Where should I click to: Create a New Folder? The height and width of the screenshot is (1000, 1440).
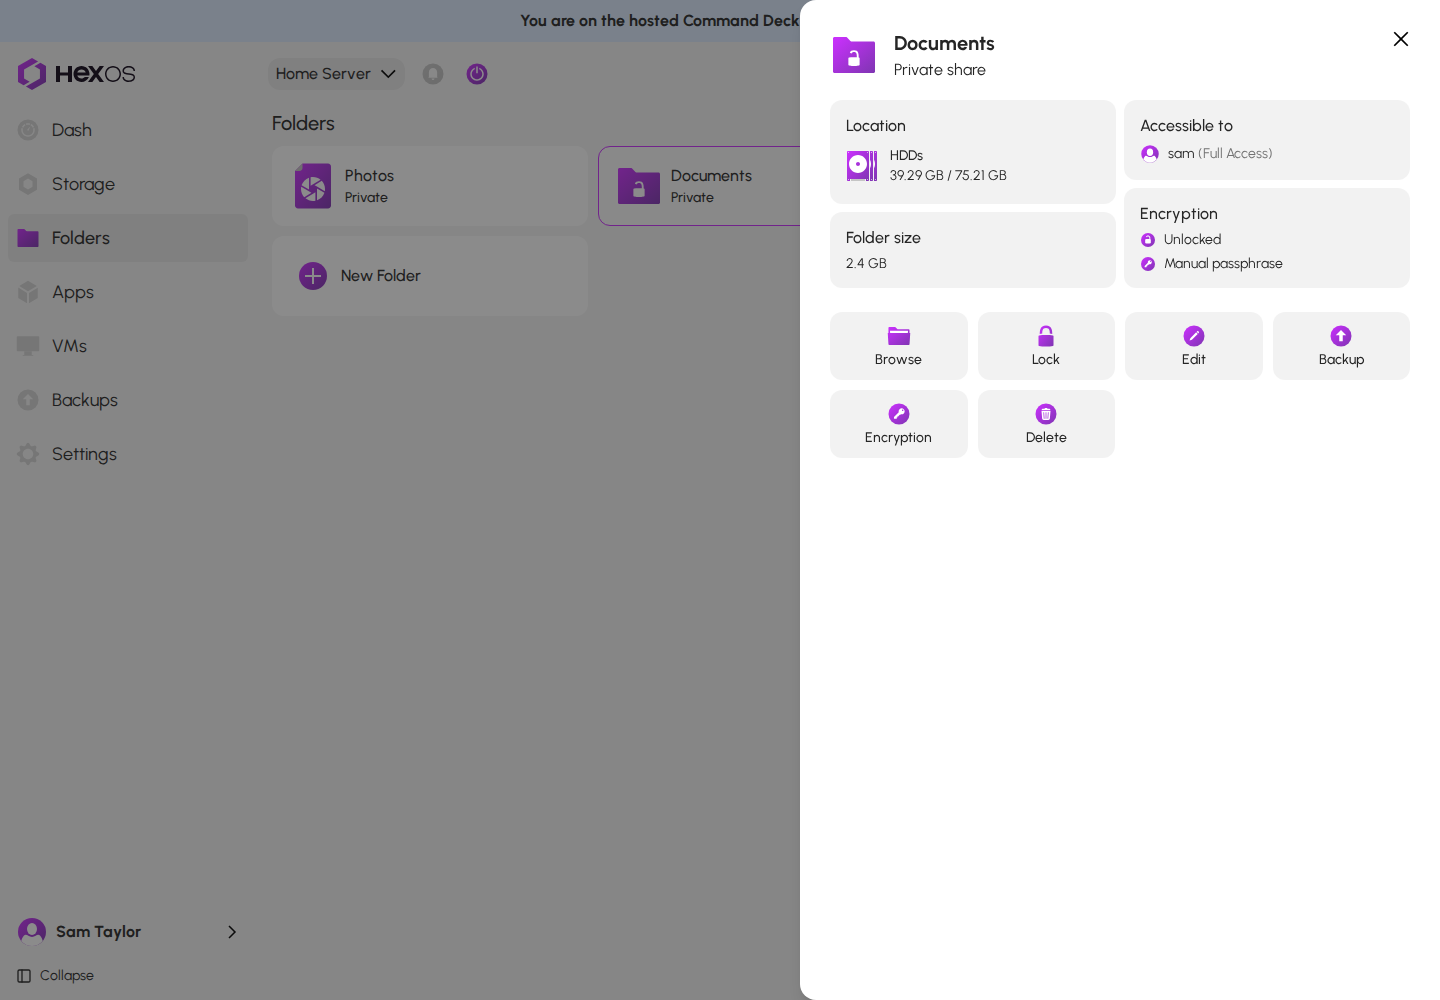(430, 276)
